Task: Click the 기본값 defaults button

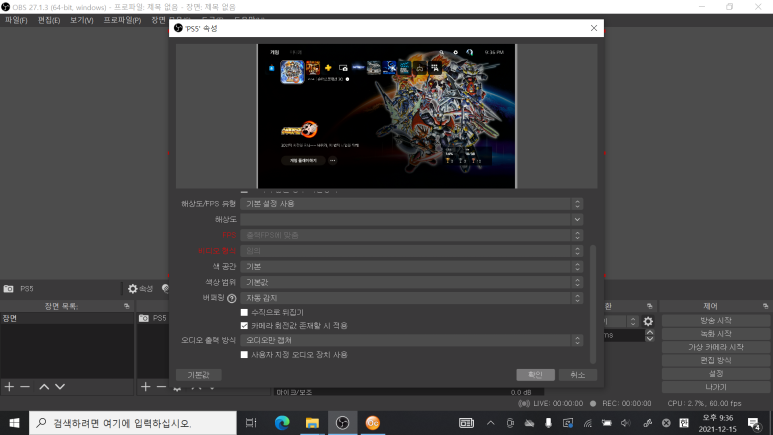Action: [198, 375]
